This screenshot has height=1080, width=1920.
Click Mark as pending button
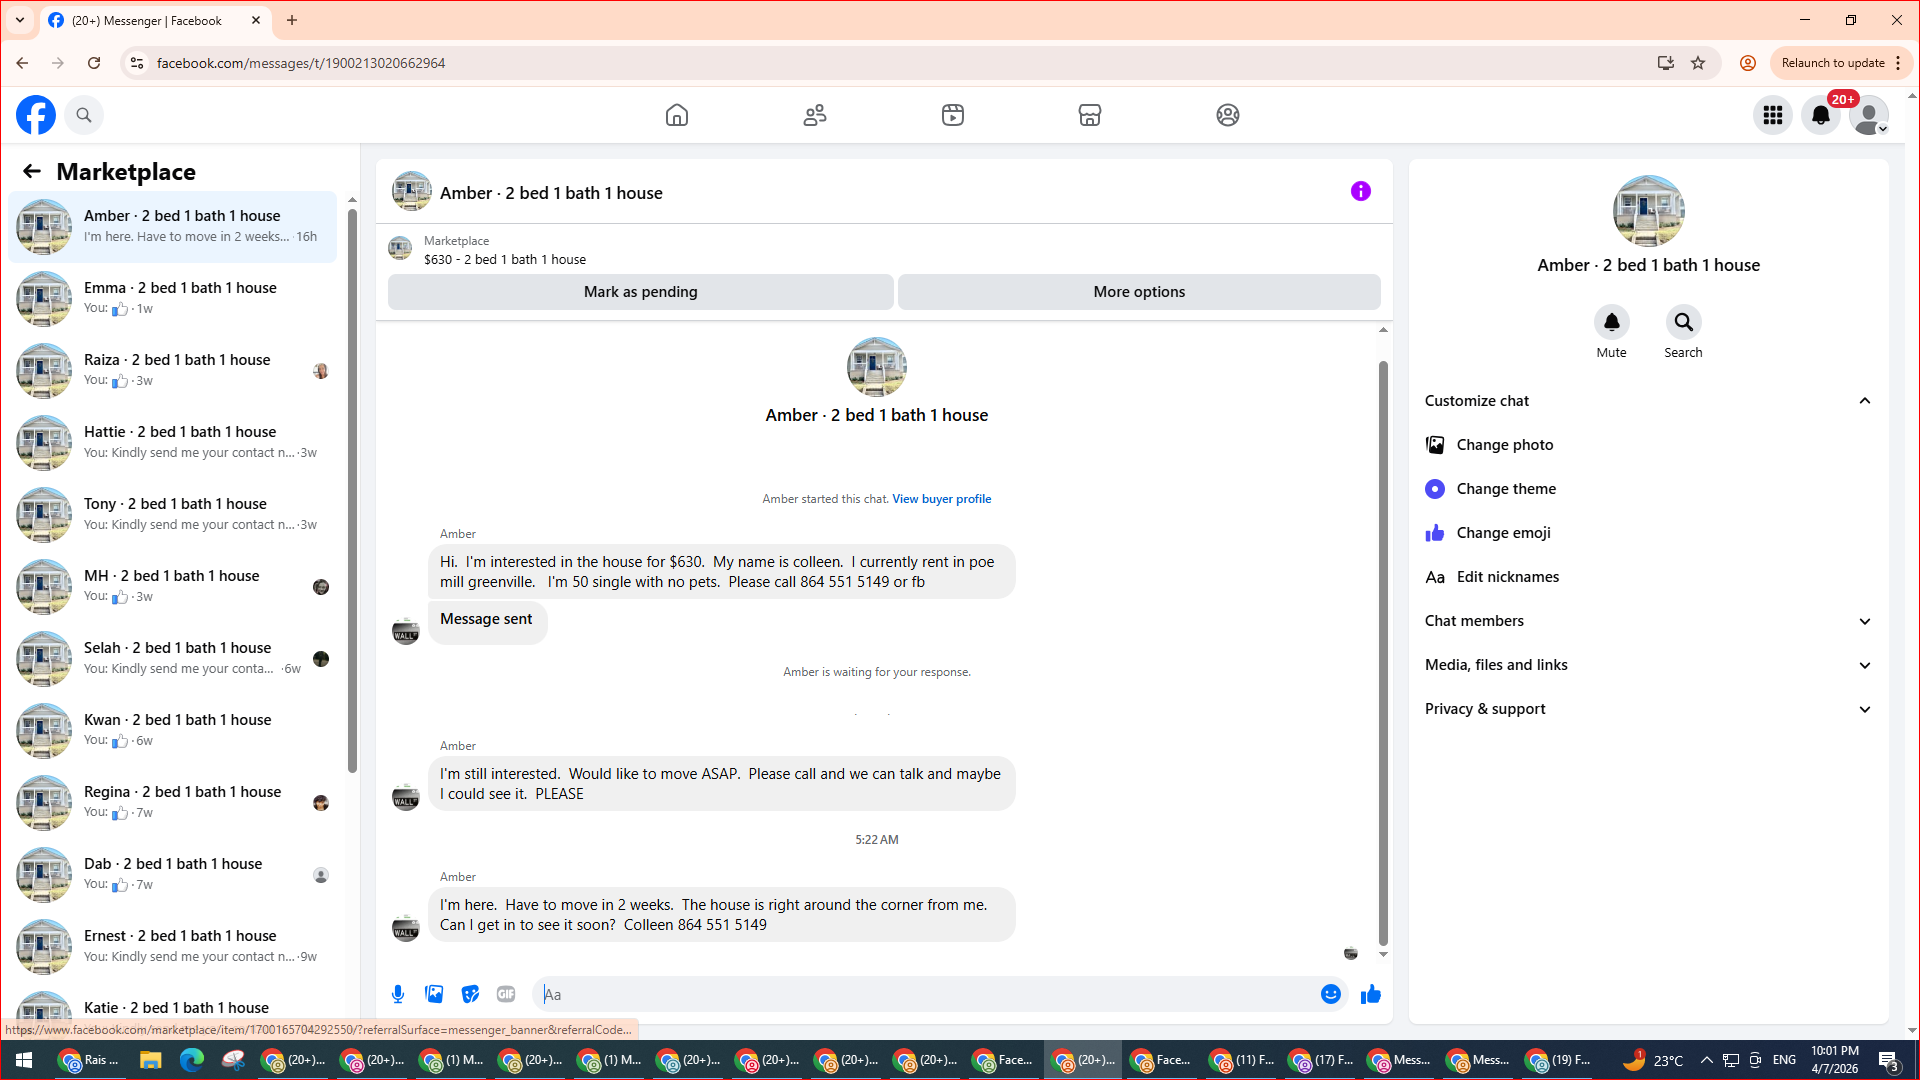(x=641, y=292)
